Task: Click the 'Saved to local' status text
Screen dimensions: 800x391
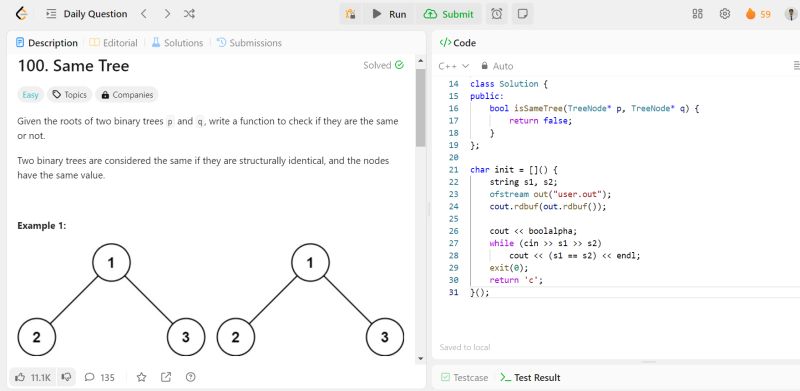Action: [465, 347]
